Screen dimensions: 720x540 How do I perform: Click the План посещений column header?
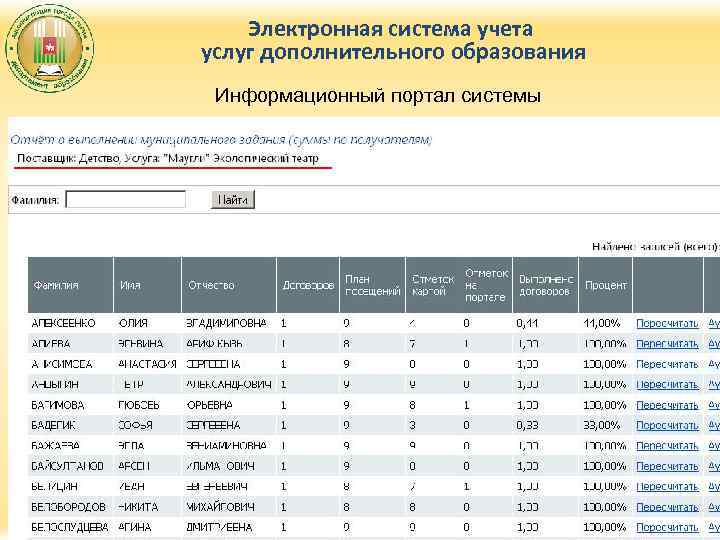(x=372, y=285)
